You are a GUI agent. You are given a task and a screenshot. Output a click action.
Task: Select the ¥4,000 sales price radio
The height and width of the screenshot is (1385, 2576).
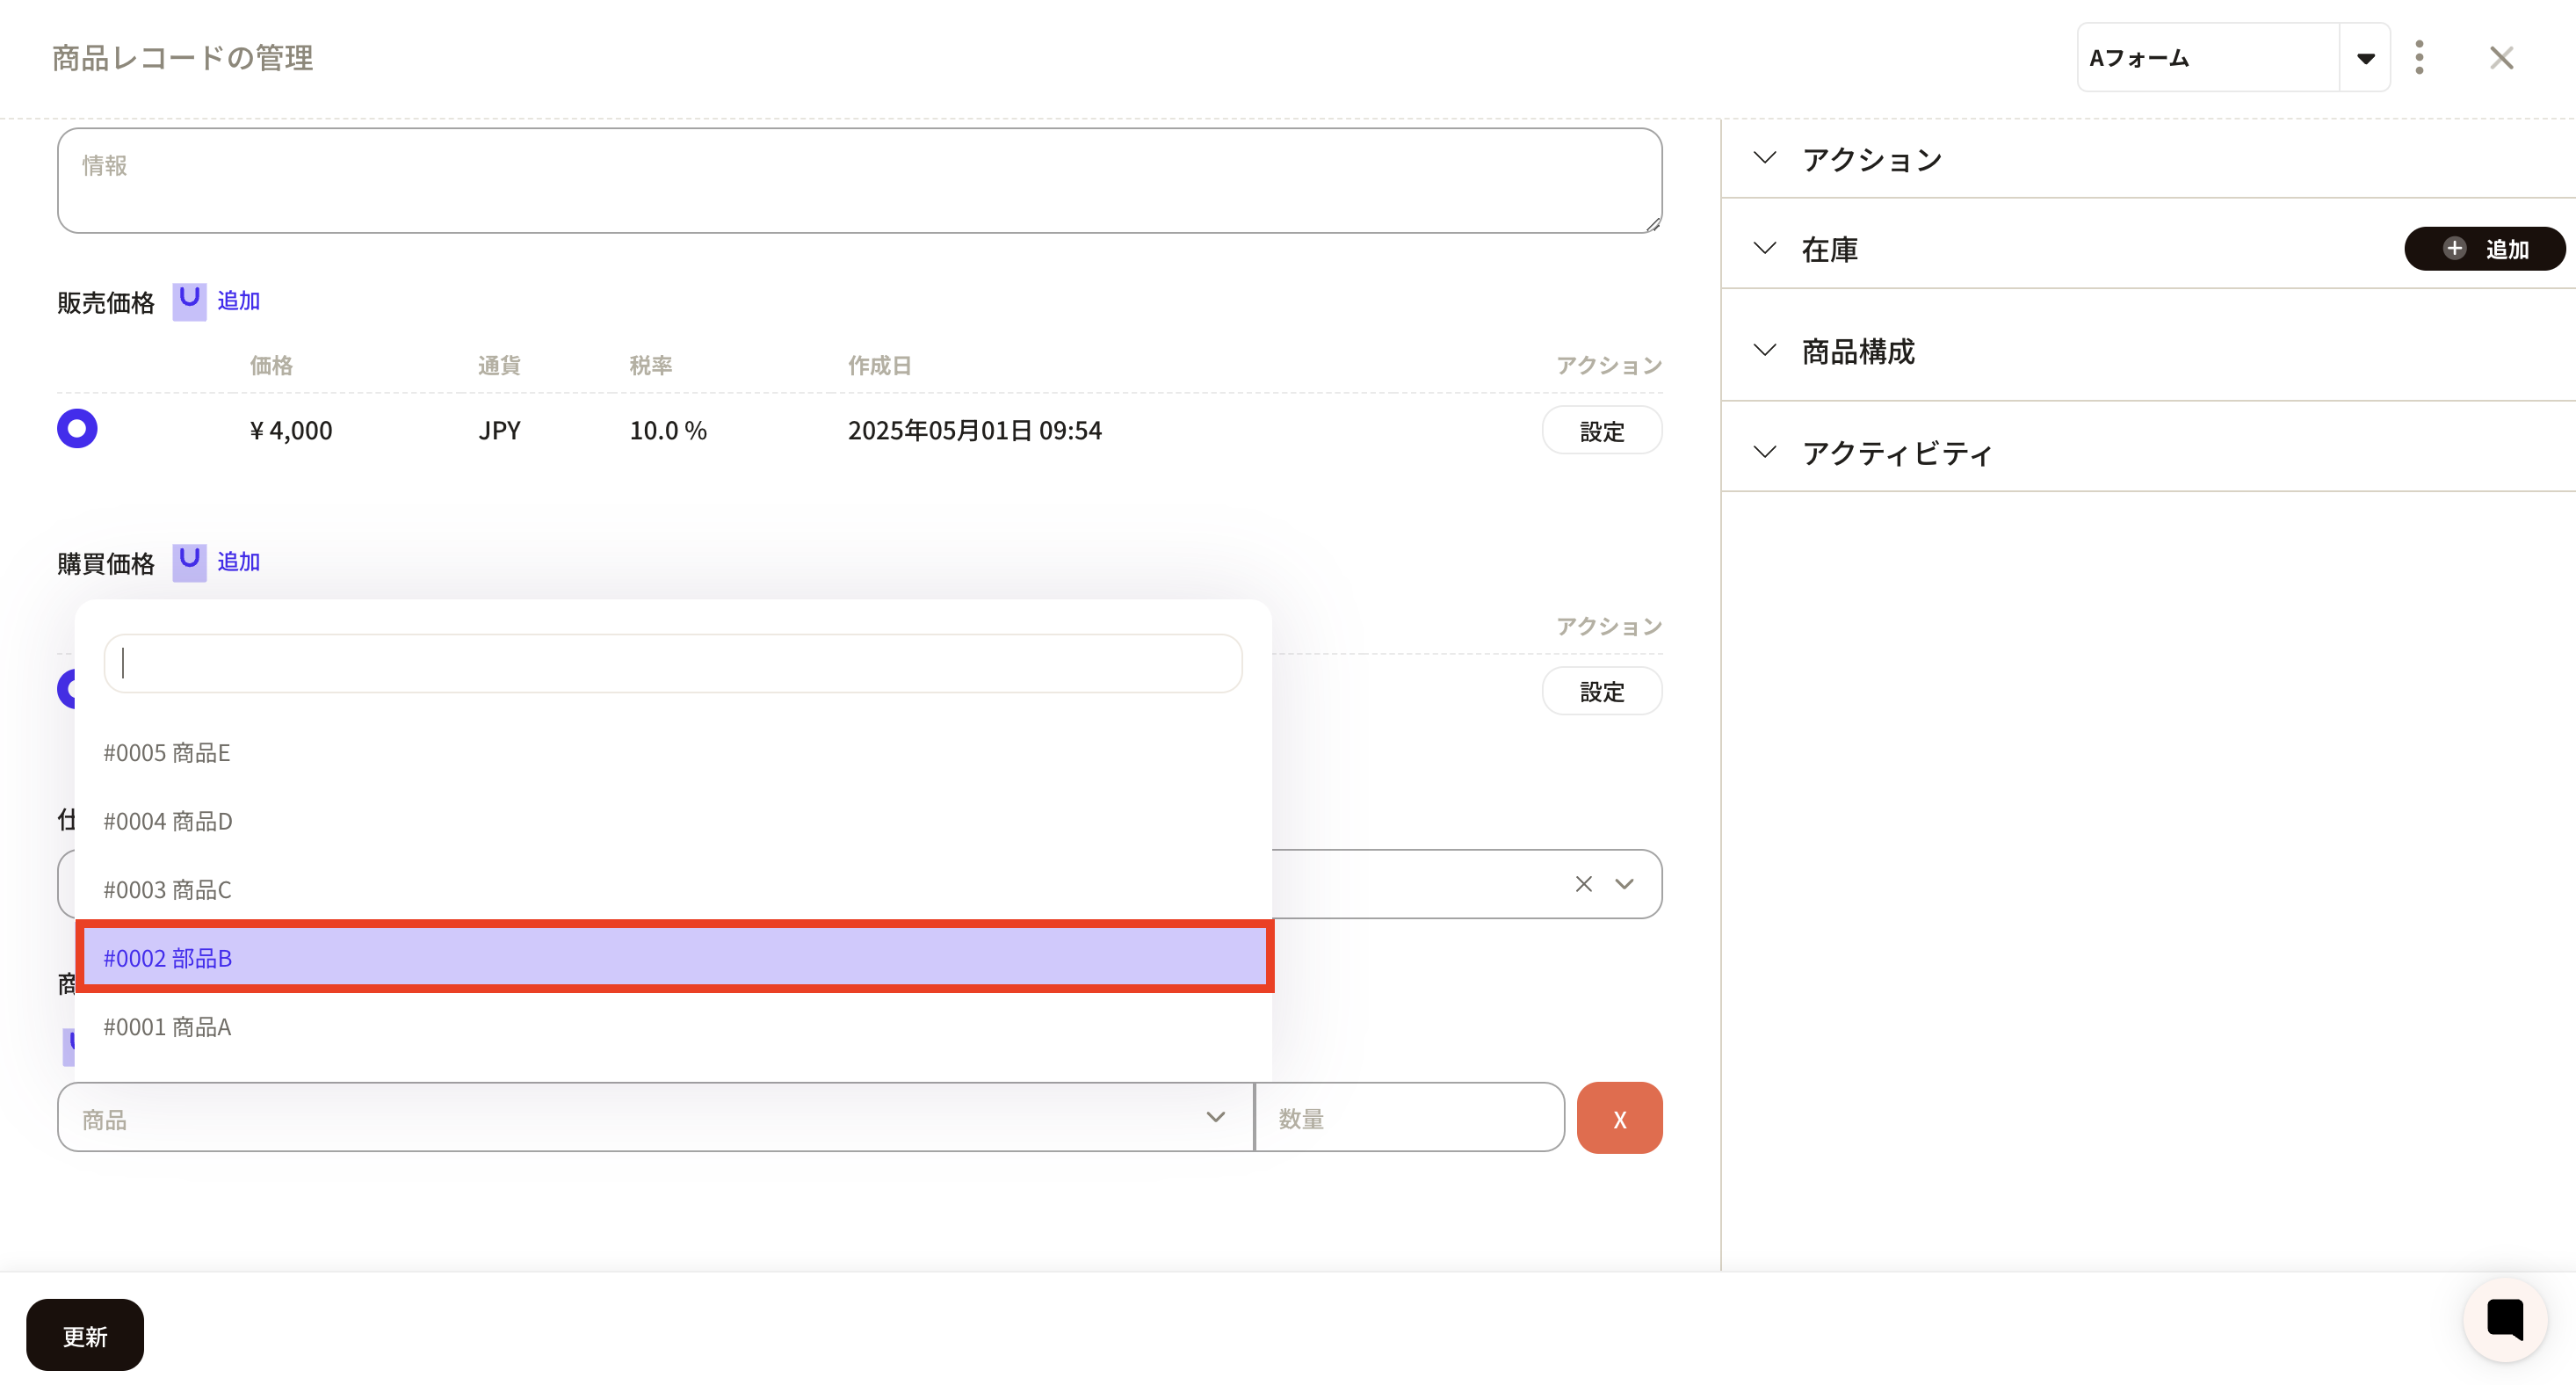77,429
